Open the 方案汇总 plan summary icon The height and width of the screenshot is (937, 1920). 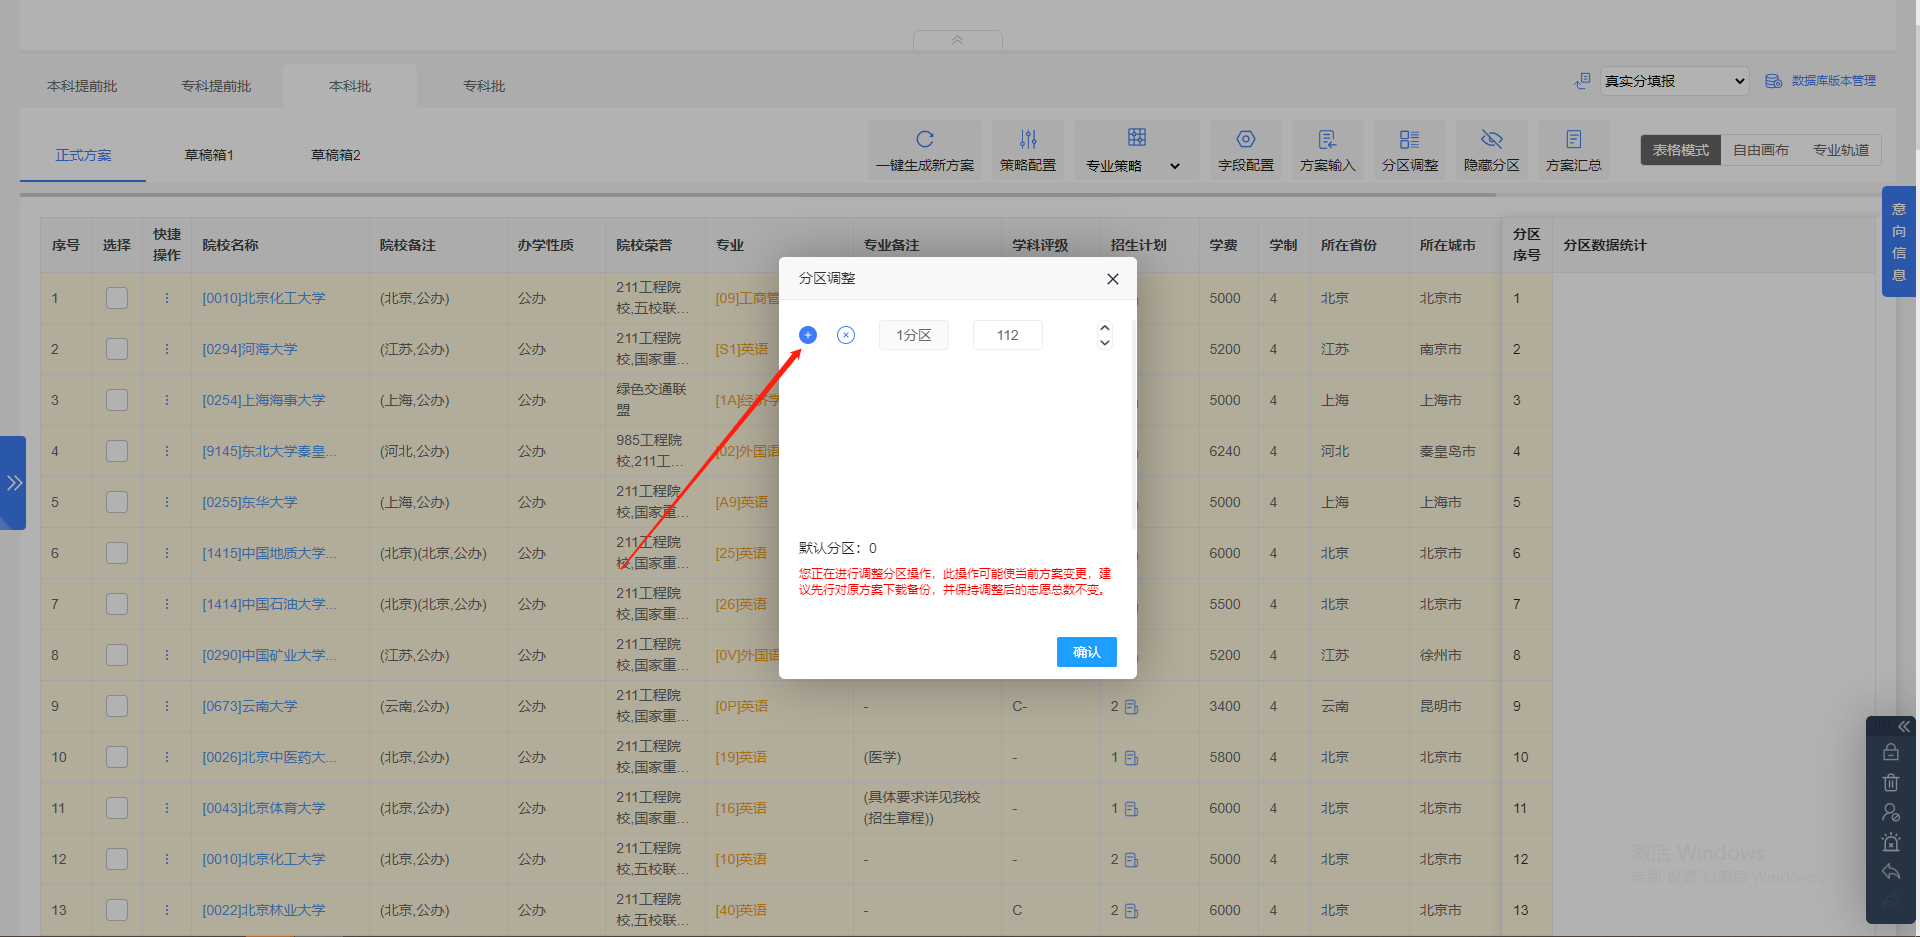(1572, 139)
